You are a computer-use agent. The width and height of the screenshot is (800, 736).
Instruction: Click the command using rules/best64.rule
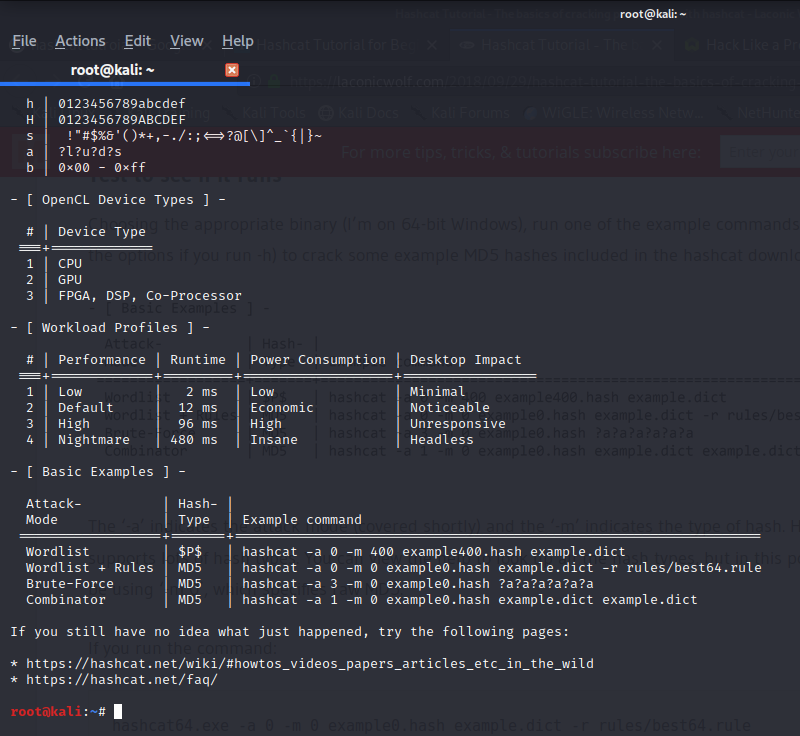502,568
